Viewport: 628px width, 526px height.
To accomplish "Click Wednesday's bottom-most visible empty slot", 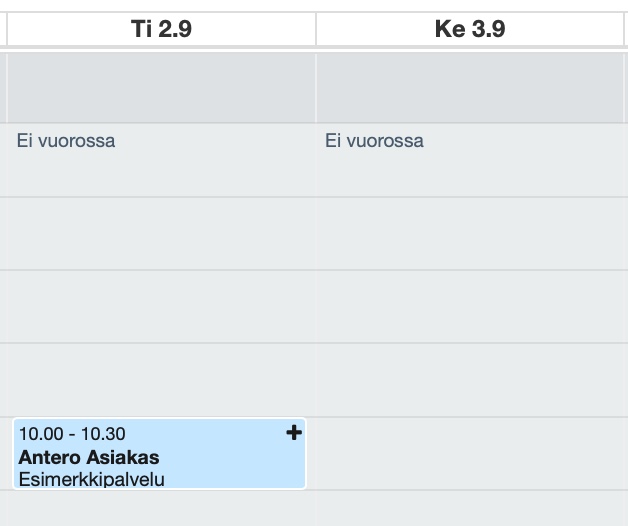I will pos(470,509).
